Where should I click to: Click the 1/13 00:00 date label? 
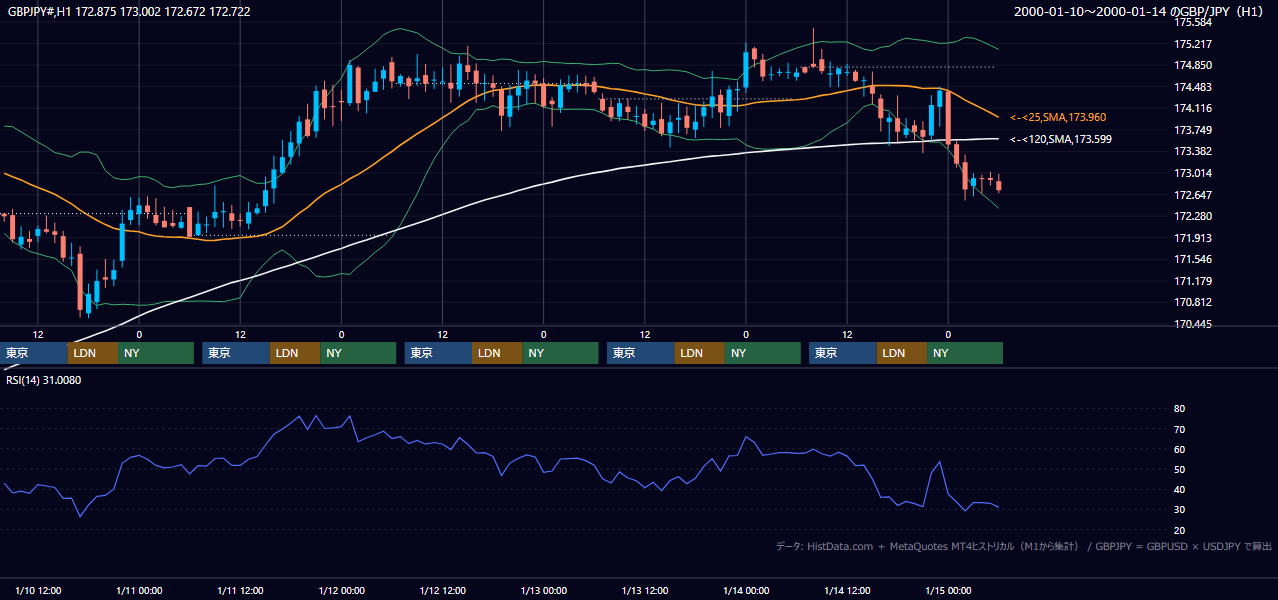[544, 591]
